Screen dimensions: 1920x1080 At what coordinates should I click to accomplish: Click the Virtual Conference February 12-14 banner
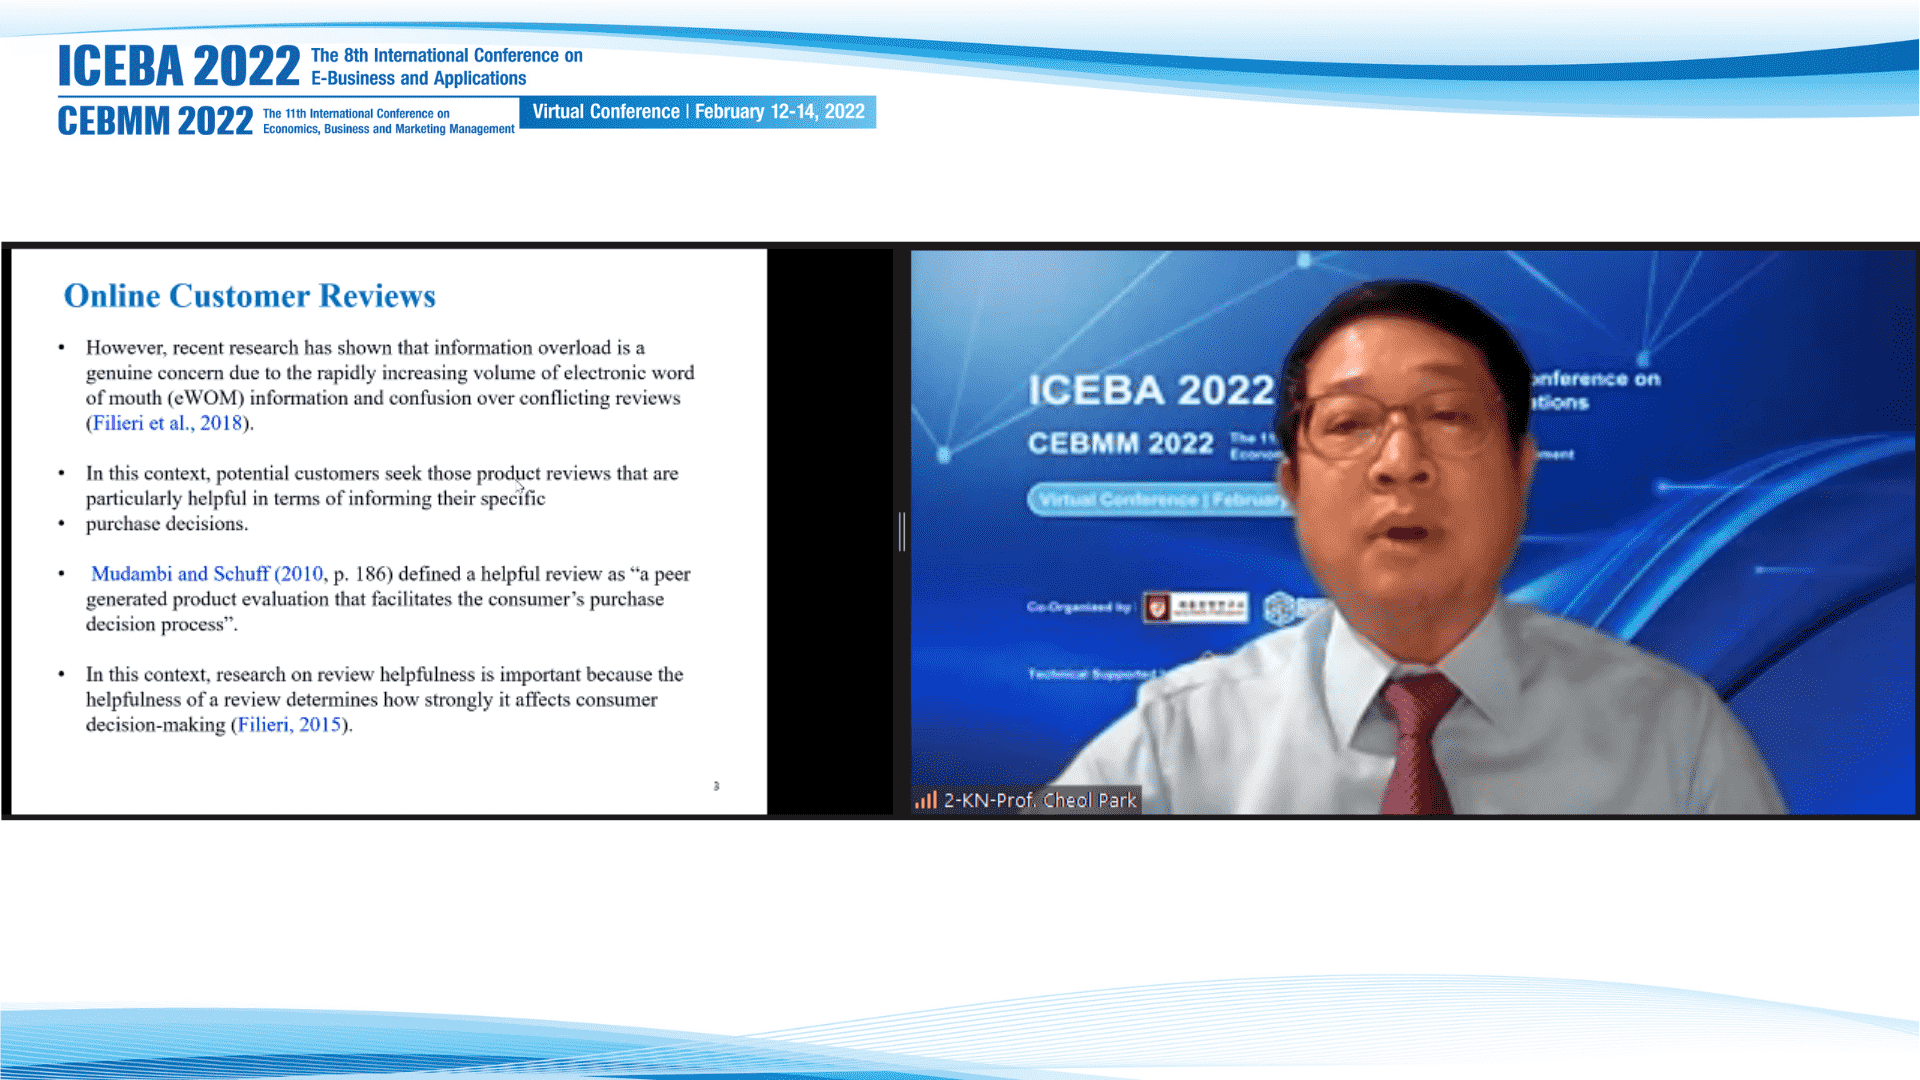pos(698,112)
